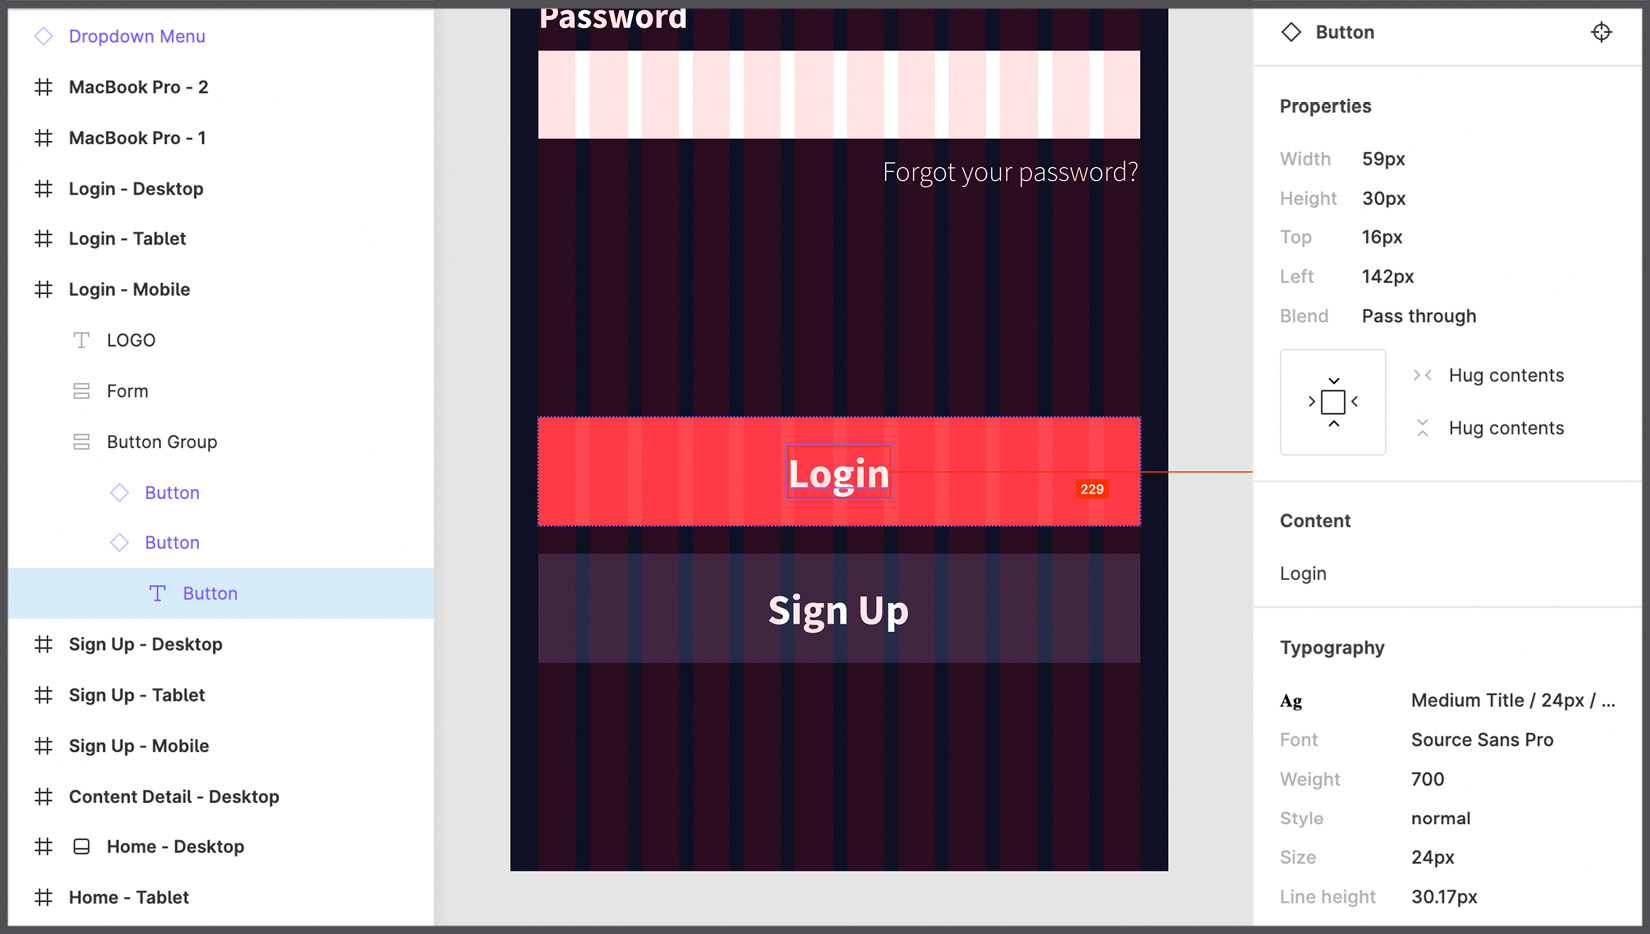Toggle the center square in the constraints widget
Image resolution: width=1650 pixels, height=934 pixels.
coord(1333,402)
